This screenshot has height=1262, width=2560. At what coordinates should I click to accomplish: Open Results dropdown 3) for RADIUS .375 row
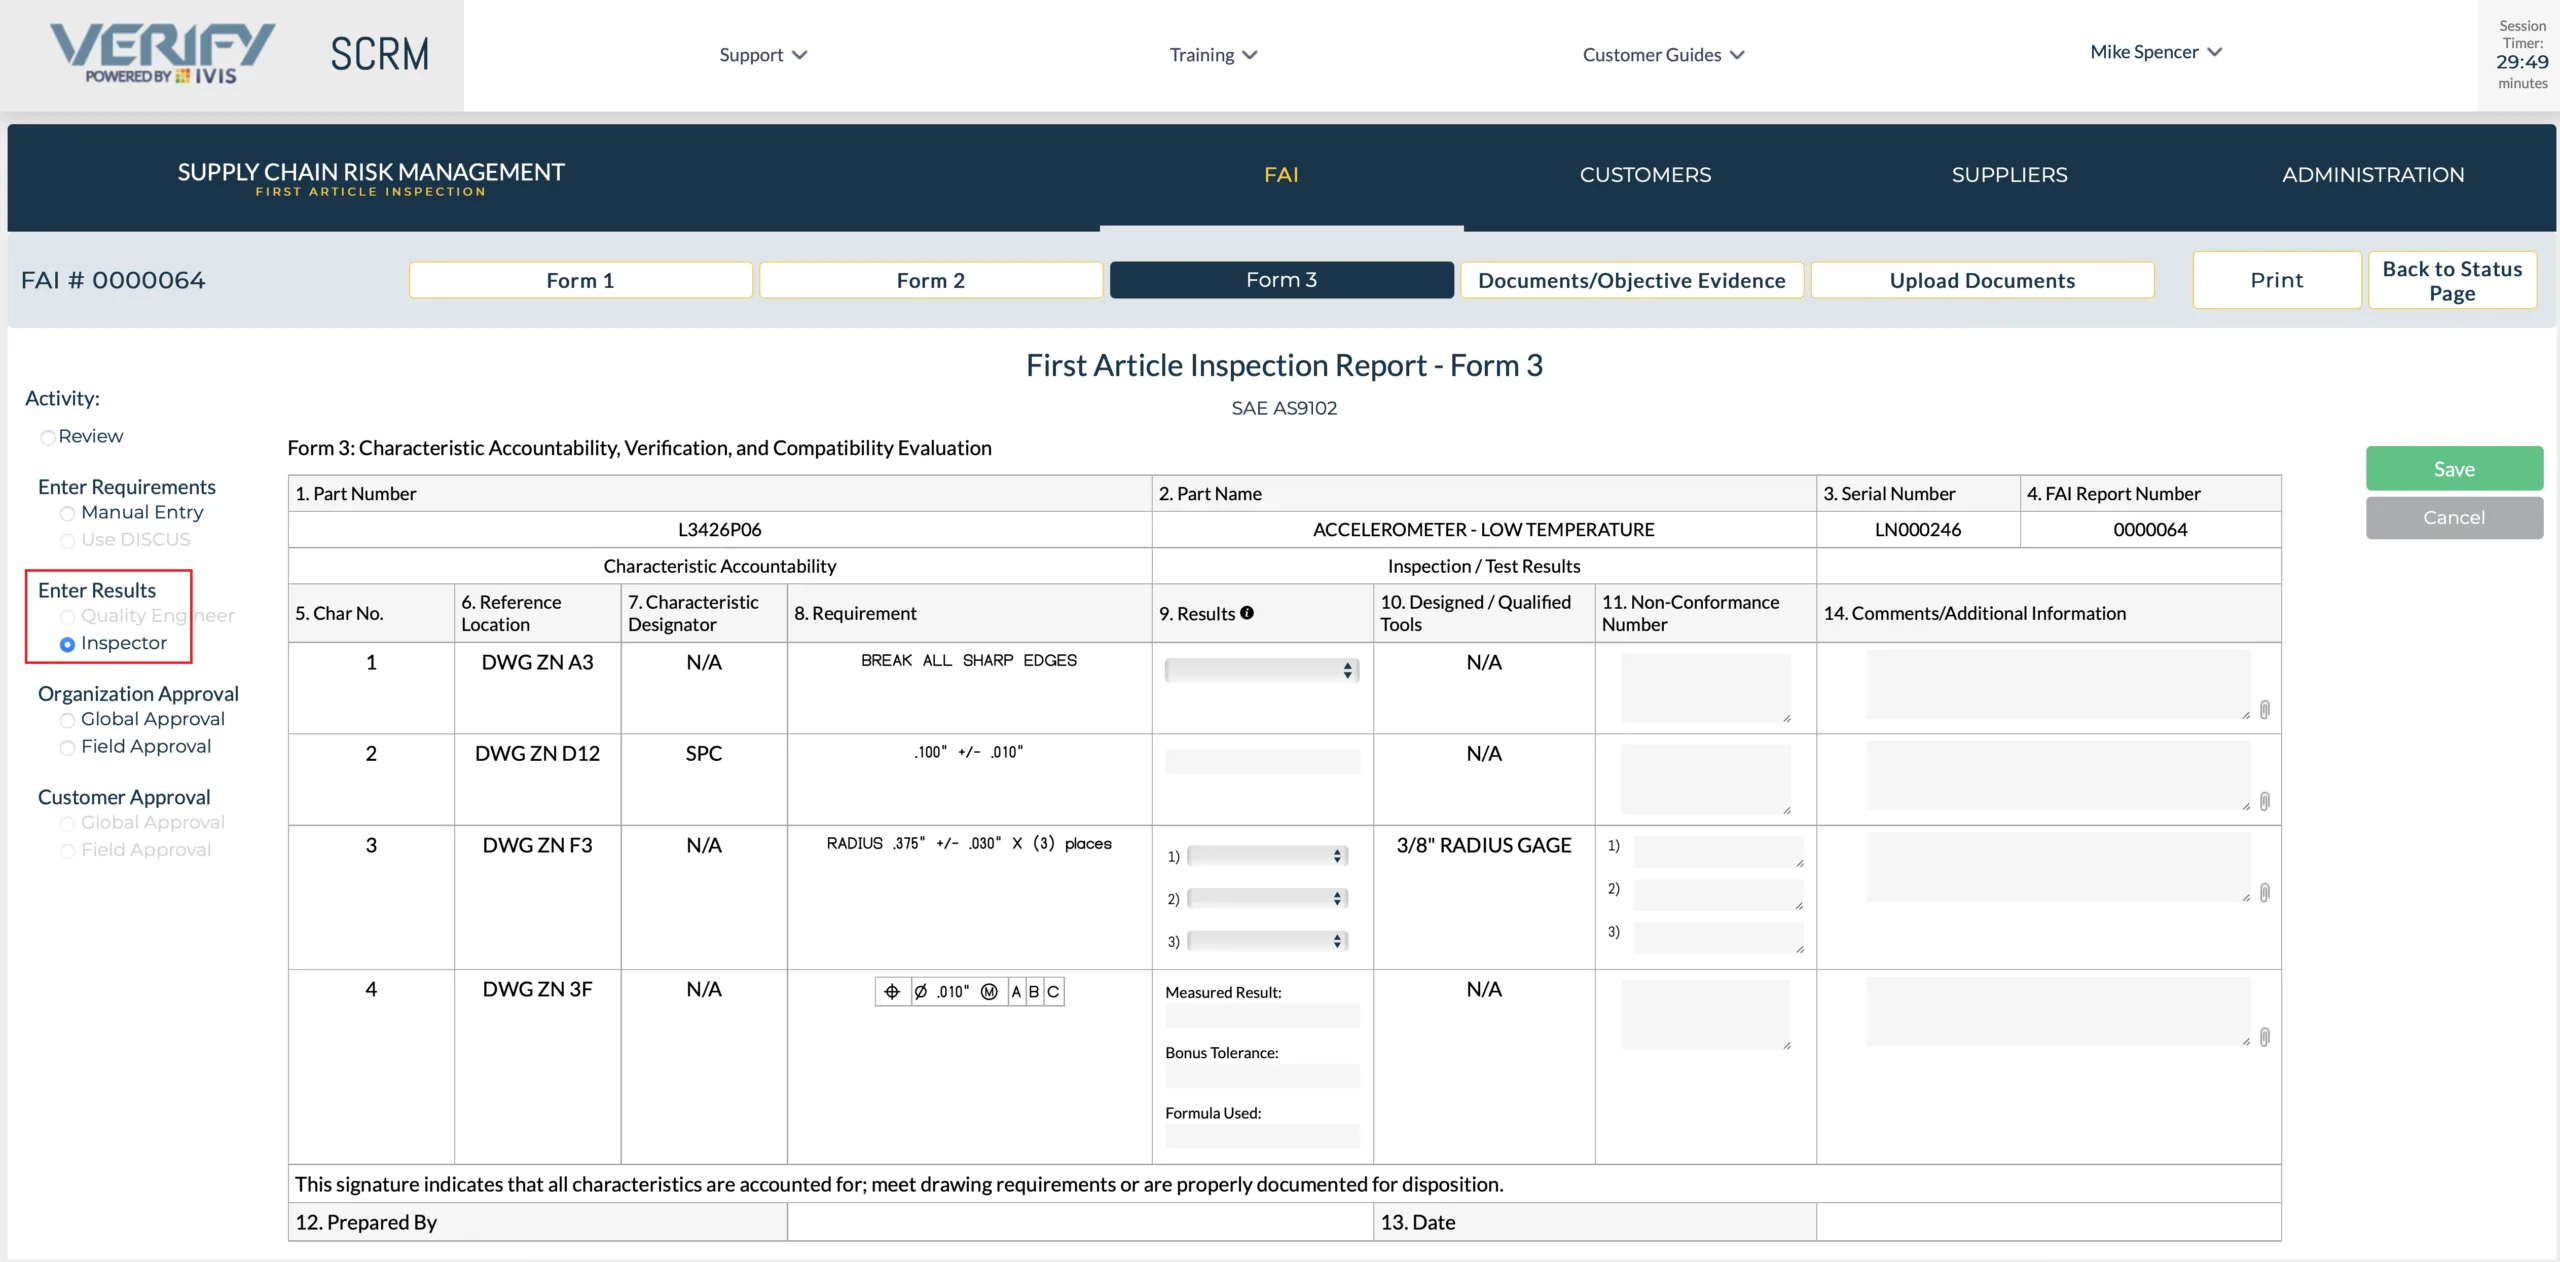[1268, 941]
